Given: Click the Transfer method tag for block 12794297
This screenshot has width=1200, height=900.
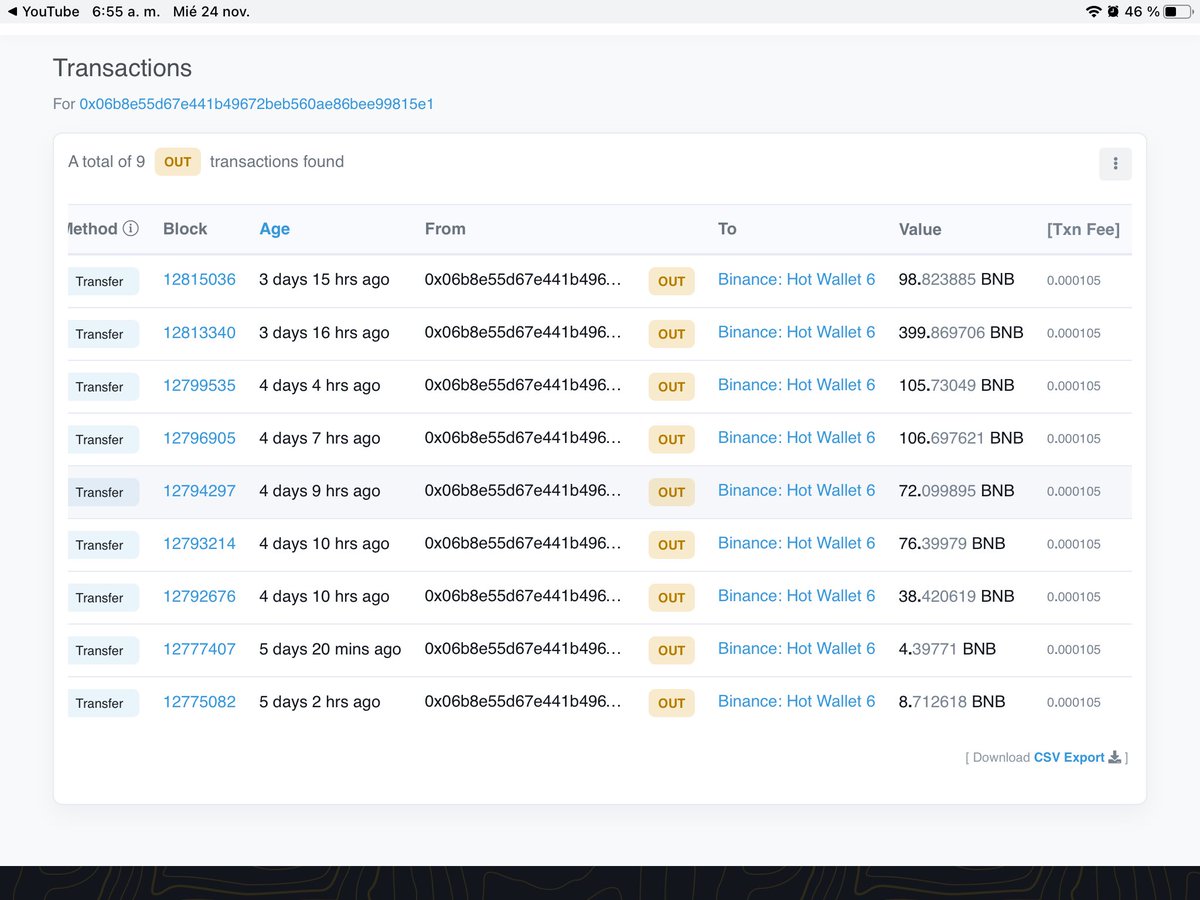Looking at the screenshot, I should pos(102,492).
